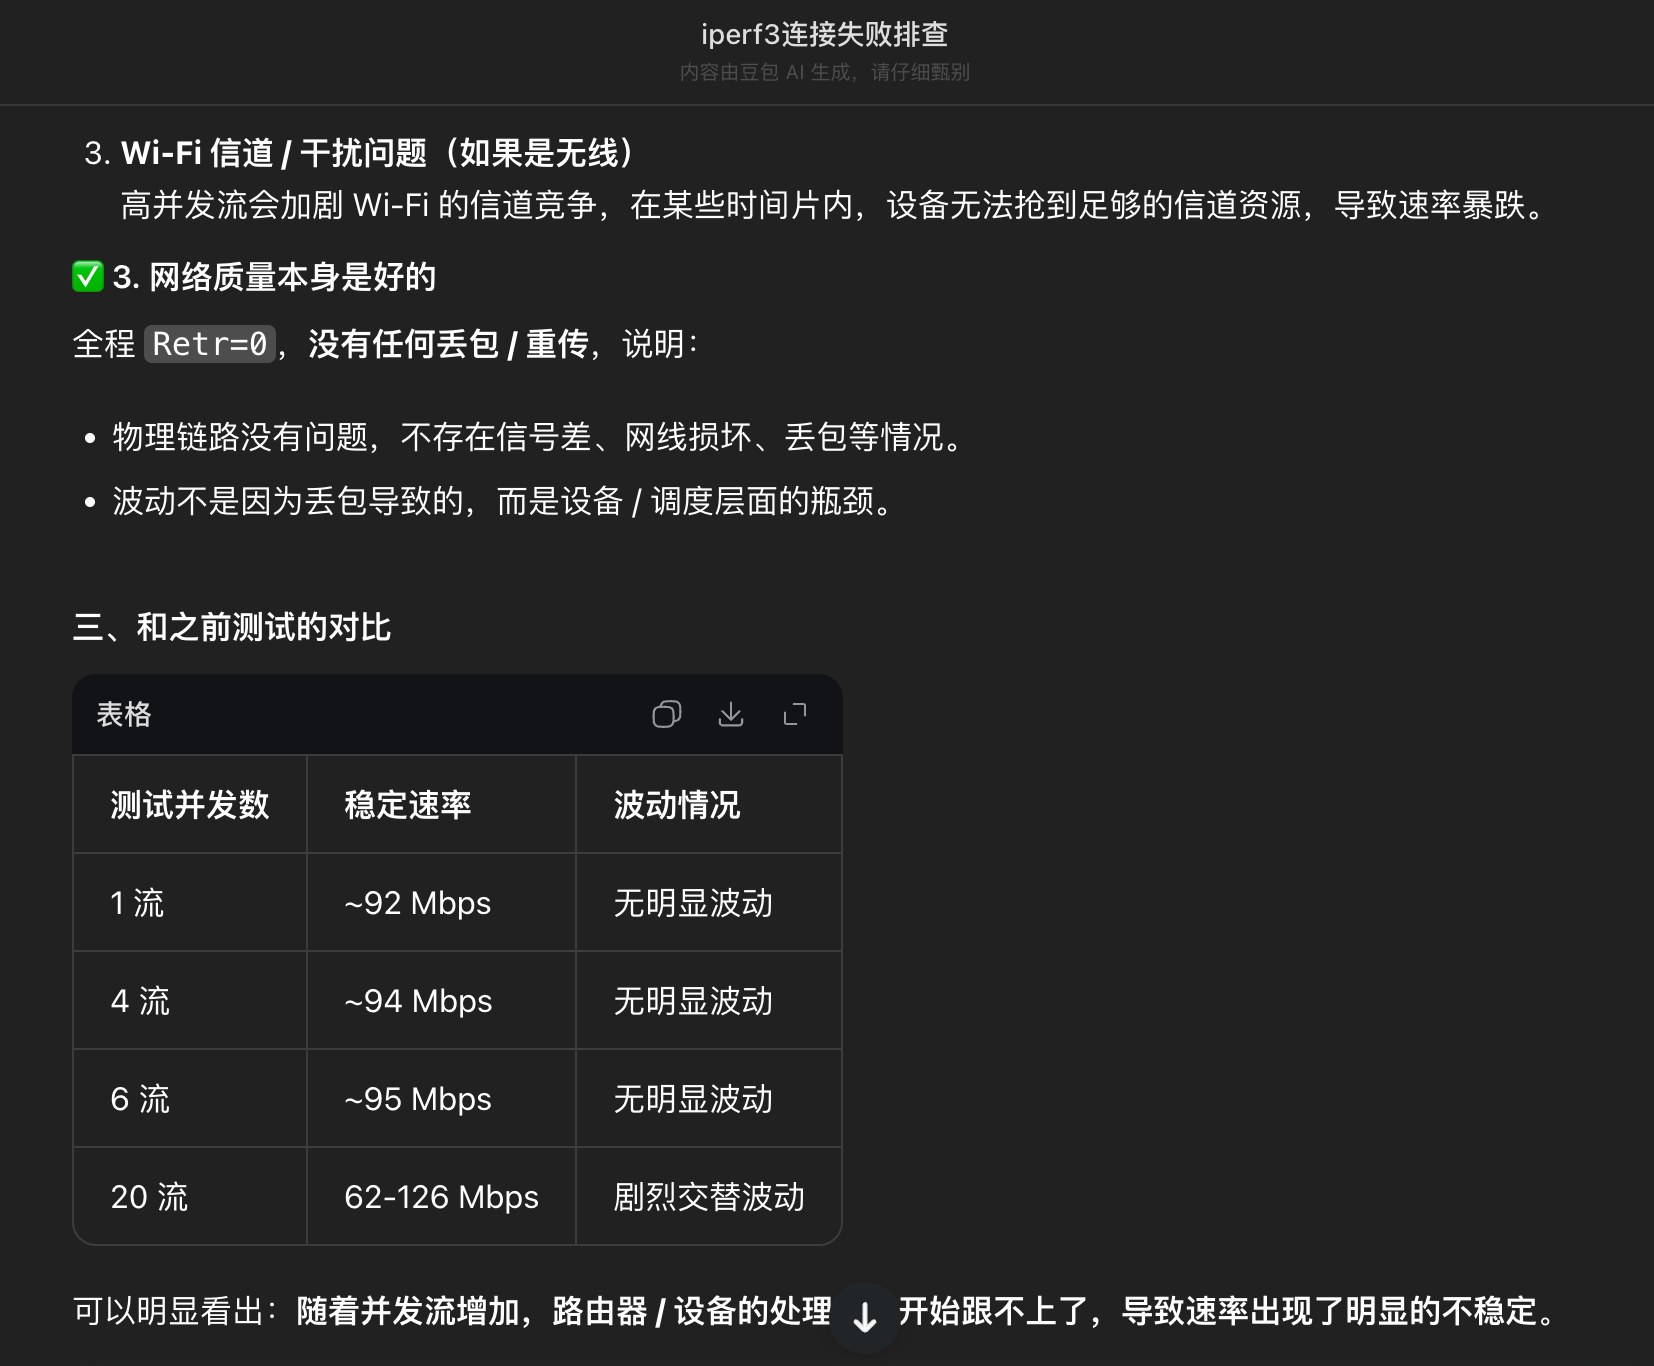This screenshot has height=1366, width=1654.
Task: Click the bullet starting 波动不是因为丢包导致的
Action: tap(502, 501)
